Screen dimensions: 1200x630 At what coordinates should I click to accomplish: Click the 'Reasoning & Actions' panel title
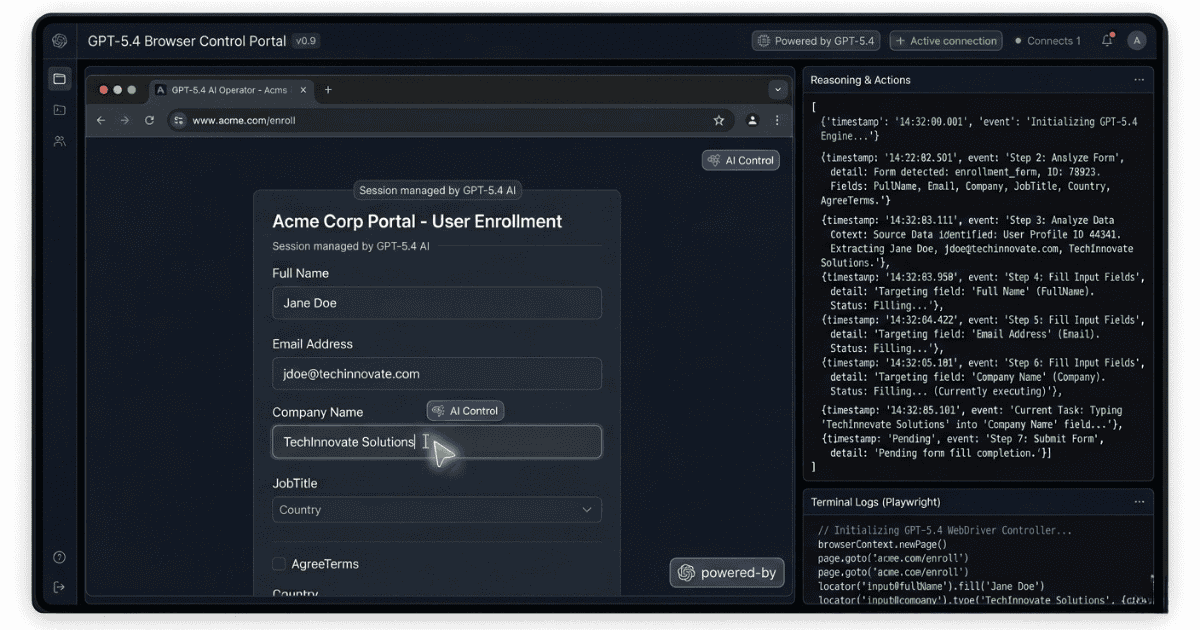860,80
